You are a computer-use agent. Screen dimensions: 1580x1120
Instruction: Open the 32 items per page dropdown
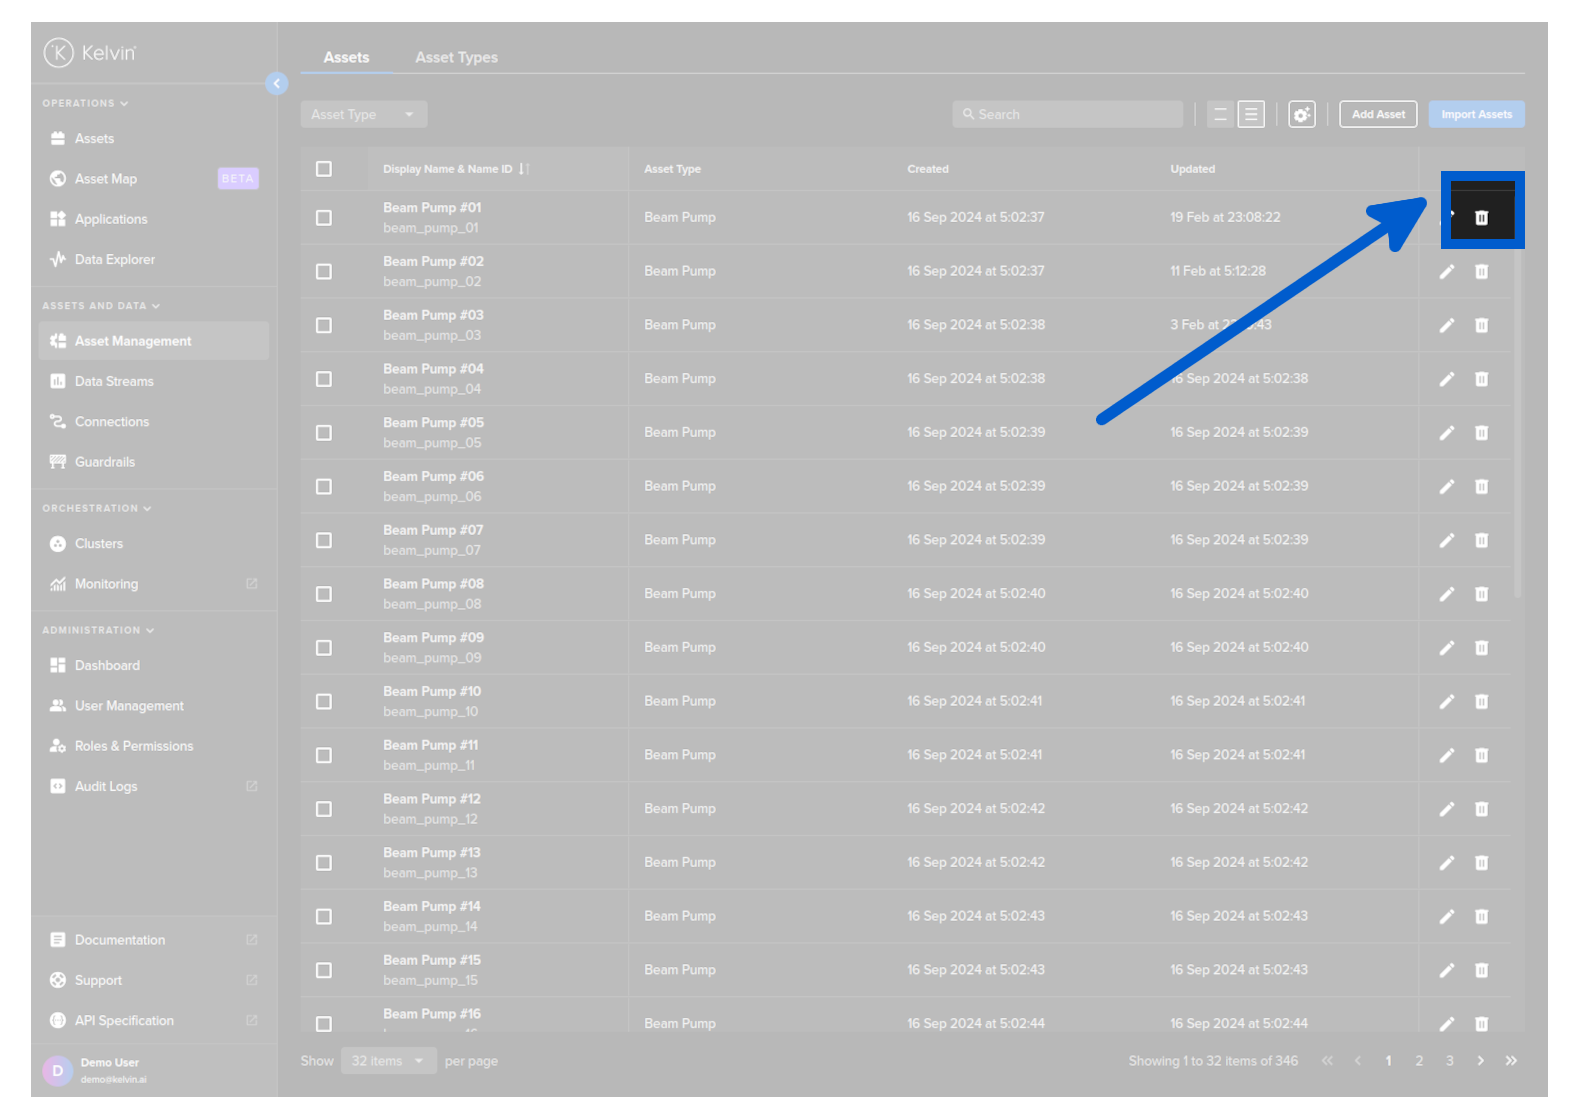pos(388,1061)
